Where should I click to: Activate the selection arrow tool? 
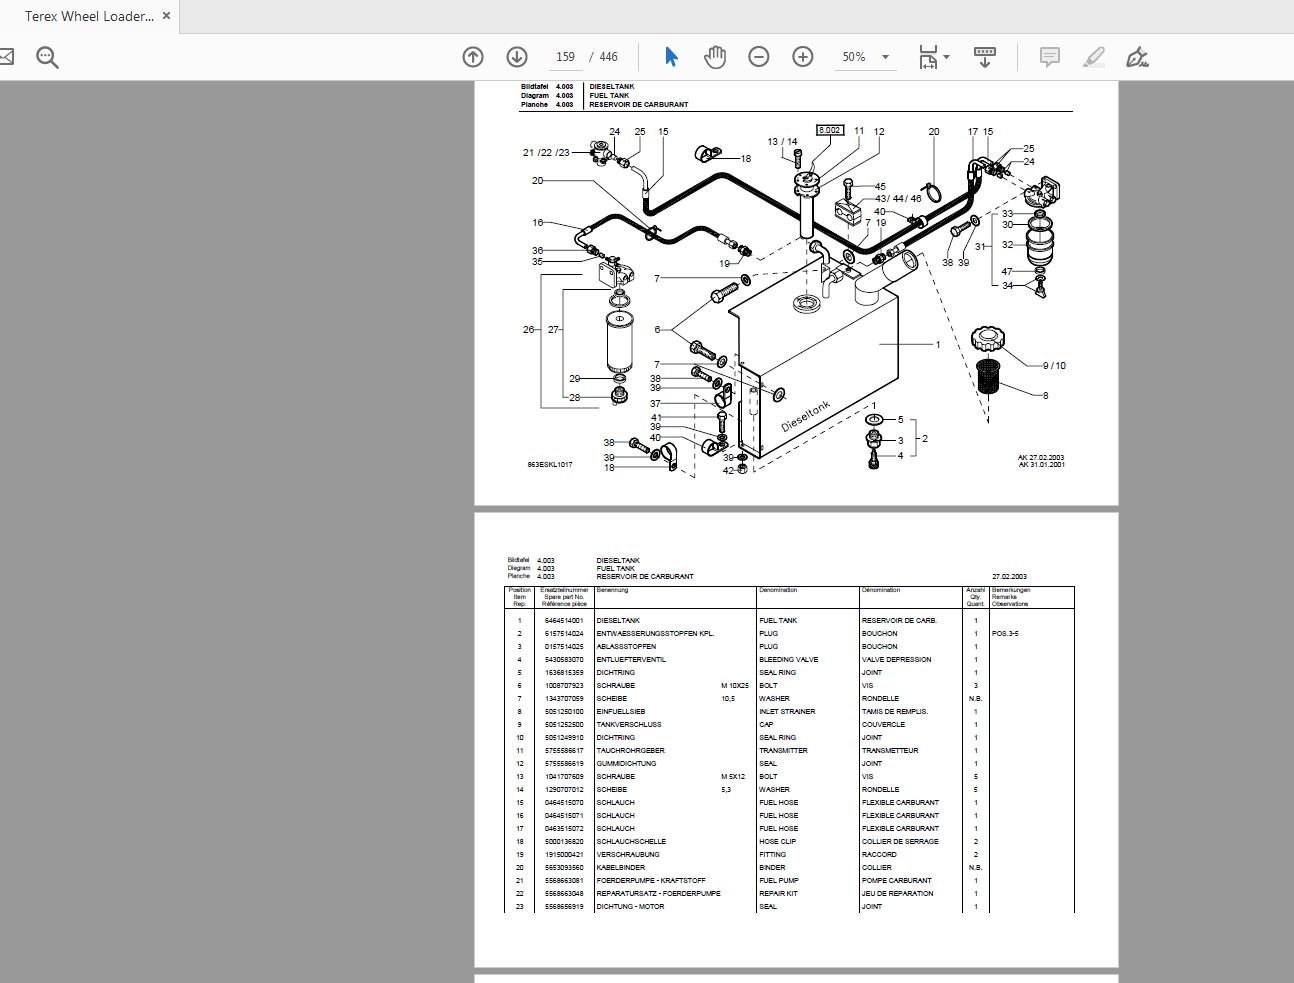(671, 57)
